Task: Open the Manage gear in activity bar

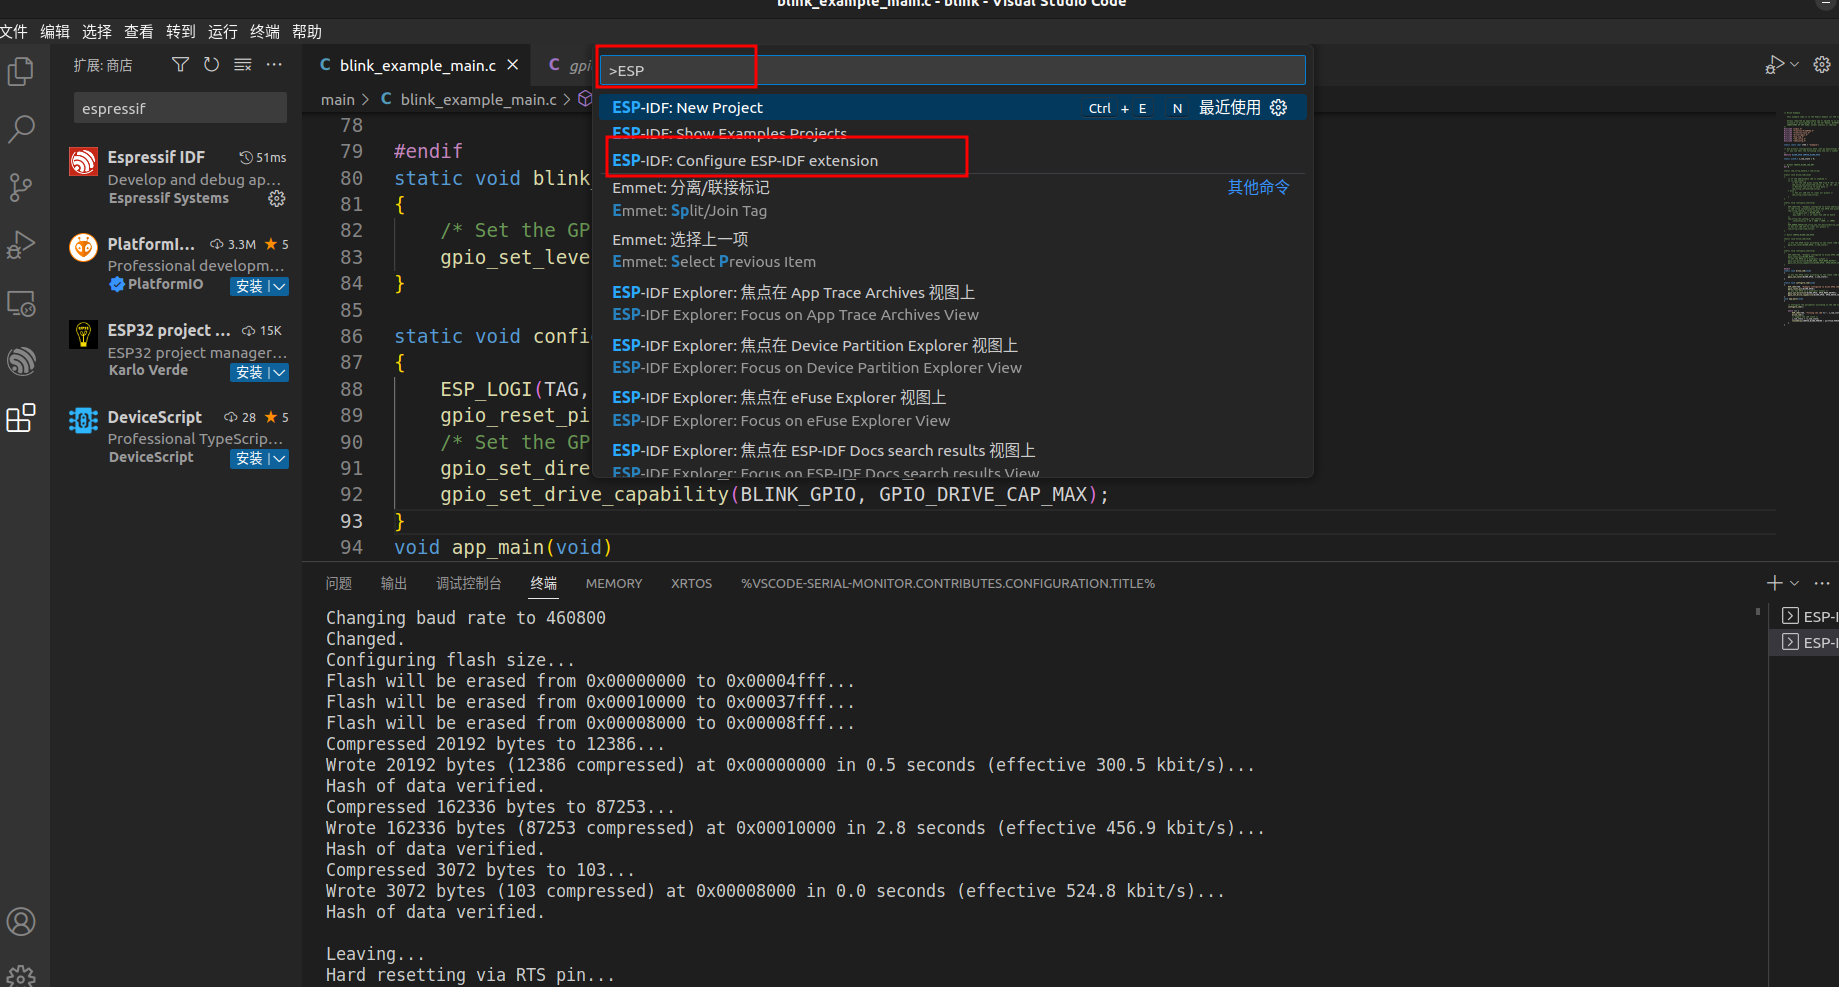Action: point(21,976)
